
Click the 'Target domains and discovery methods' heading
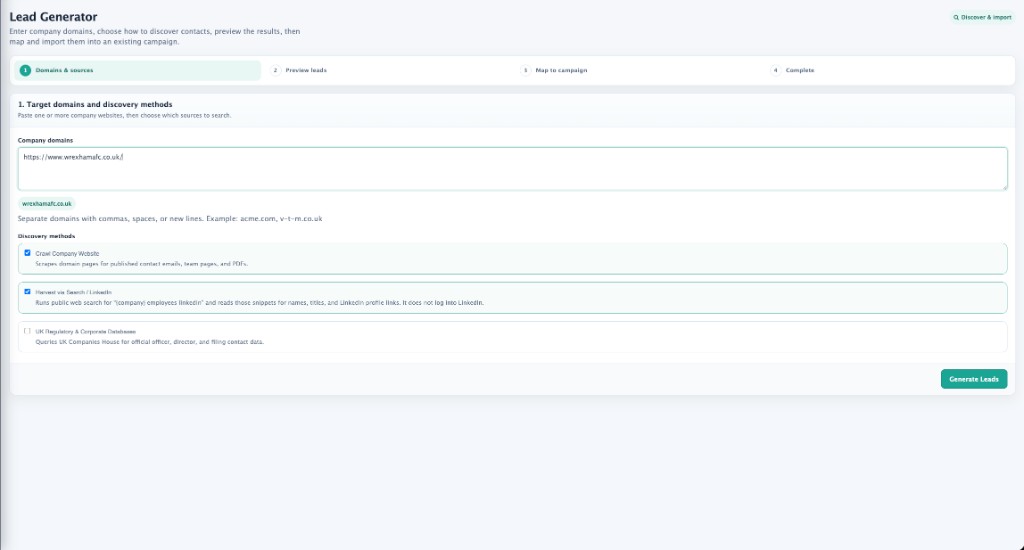tap(95, 105)
